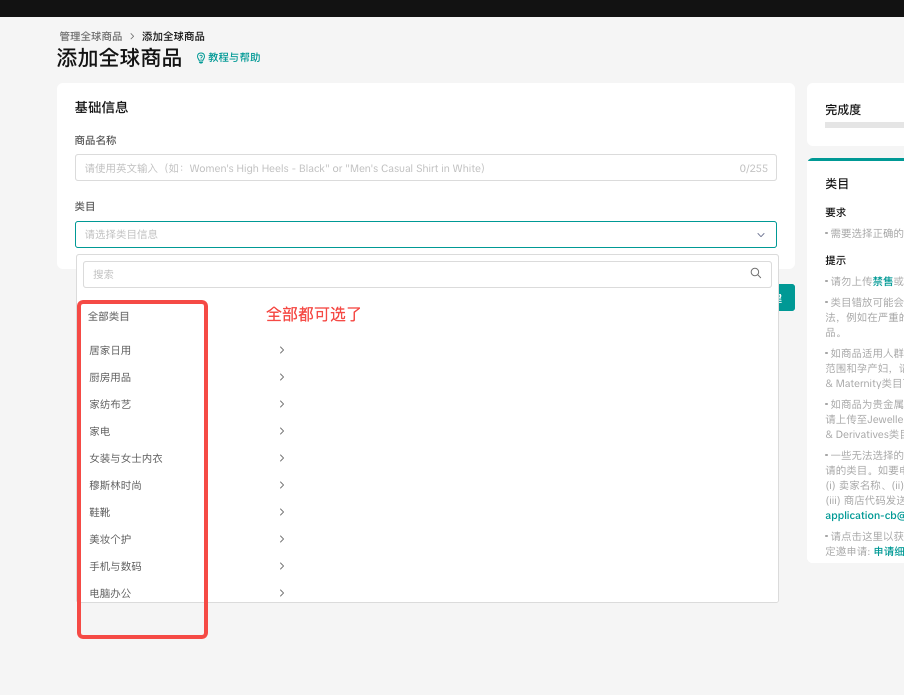Expand the 厨房用品 category arrow

(x=282, y=377)
